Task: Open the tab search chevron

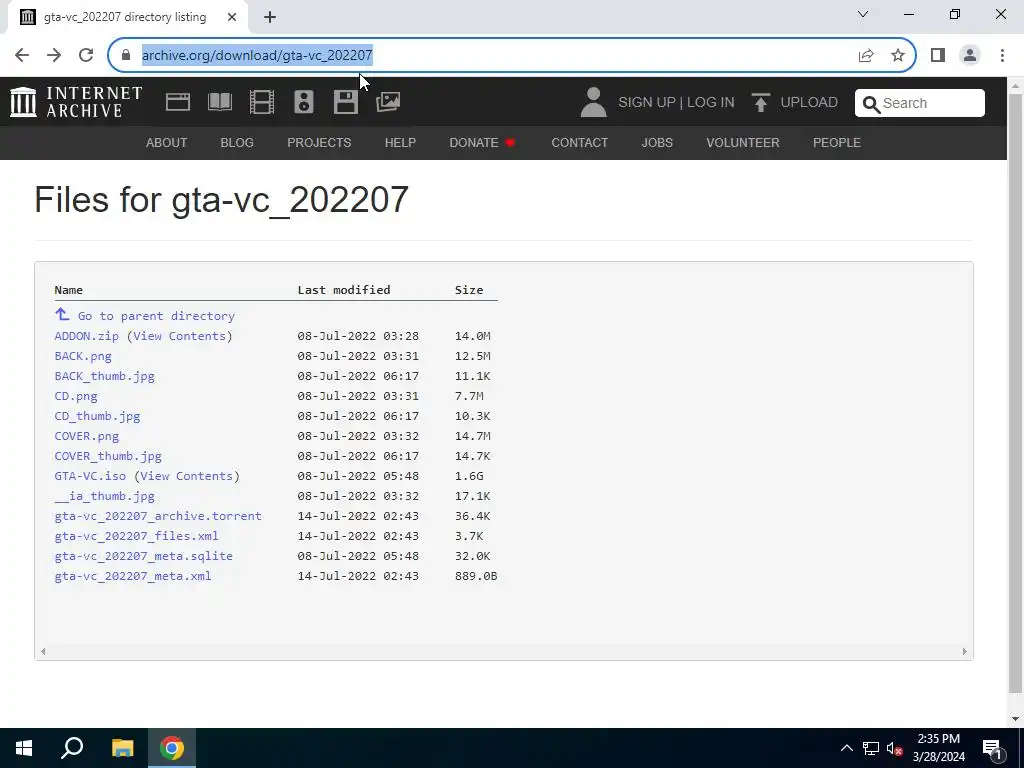Action: coord(863,14)
